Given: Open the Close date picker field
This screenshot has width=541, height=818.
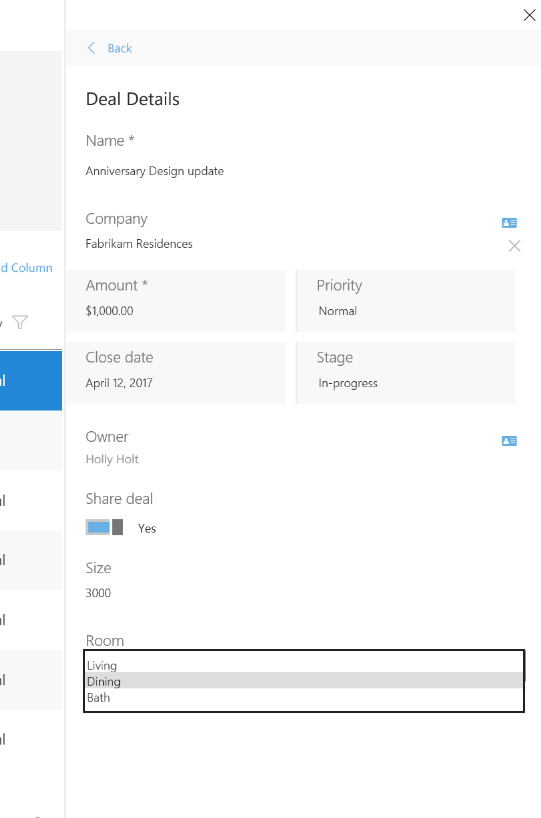Looking at the screenshot, I should pyautogui.click(x=176, y=373).
